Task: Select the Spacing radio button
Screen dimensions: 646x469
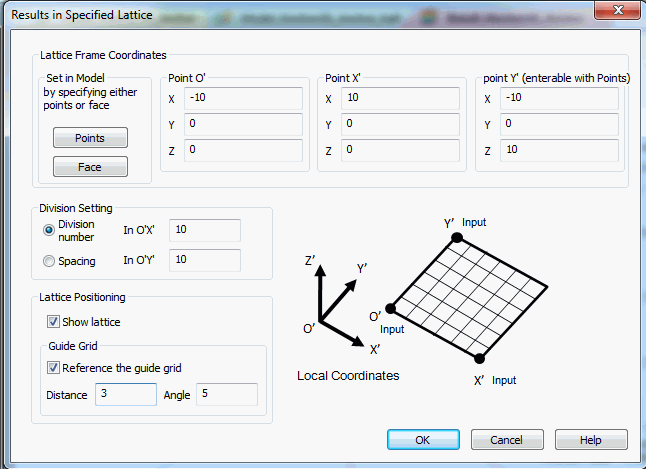Action: [x=49, y=261]
